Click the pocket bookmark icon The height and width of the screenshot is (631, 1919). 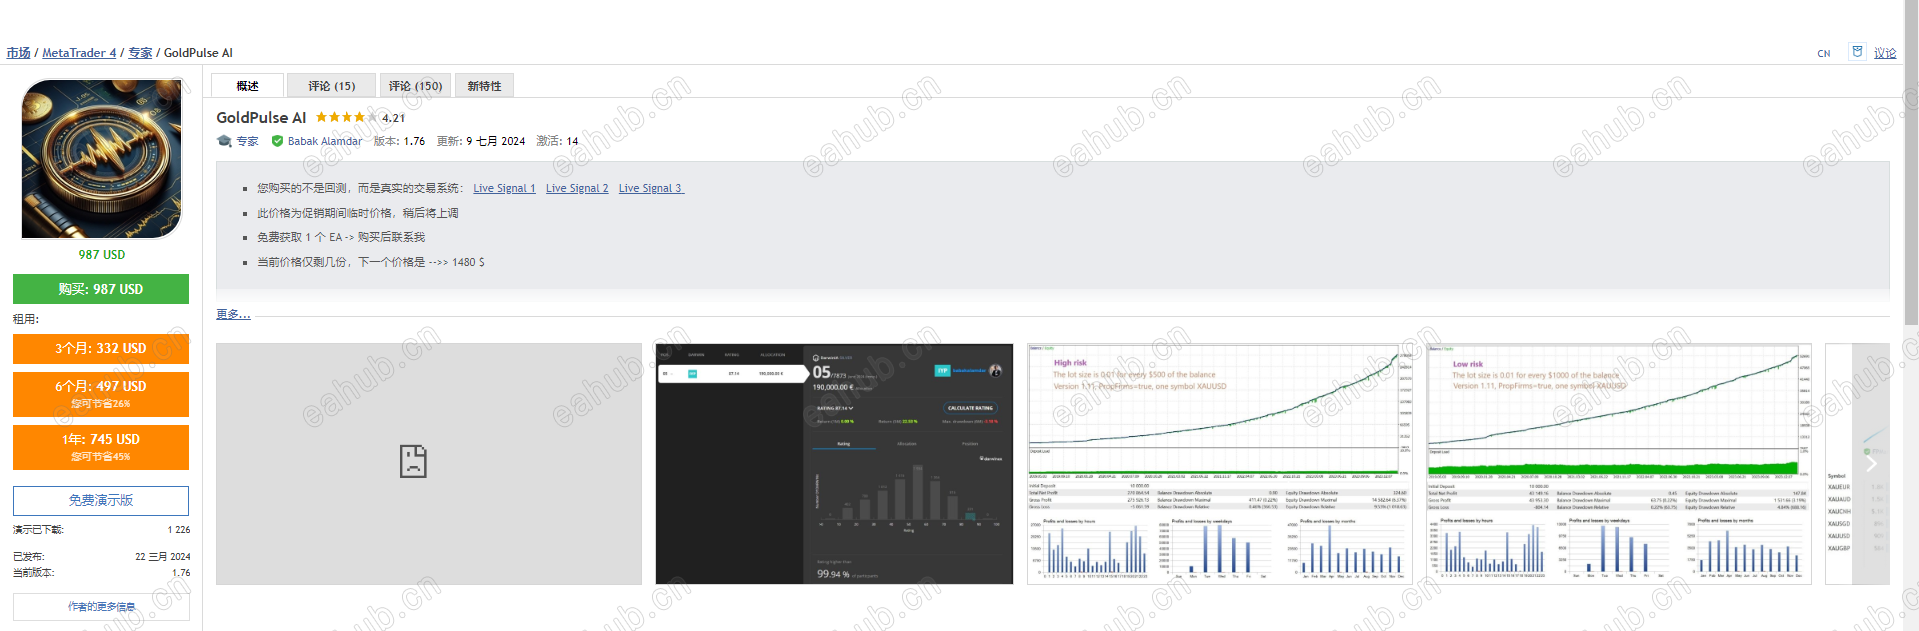1857,52
